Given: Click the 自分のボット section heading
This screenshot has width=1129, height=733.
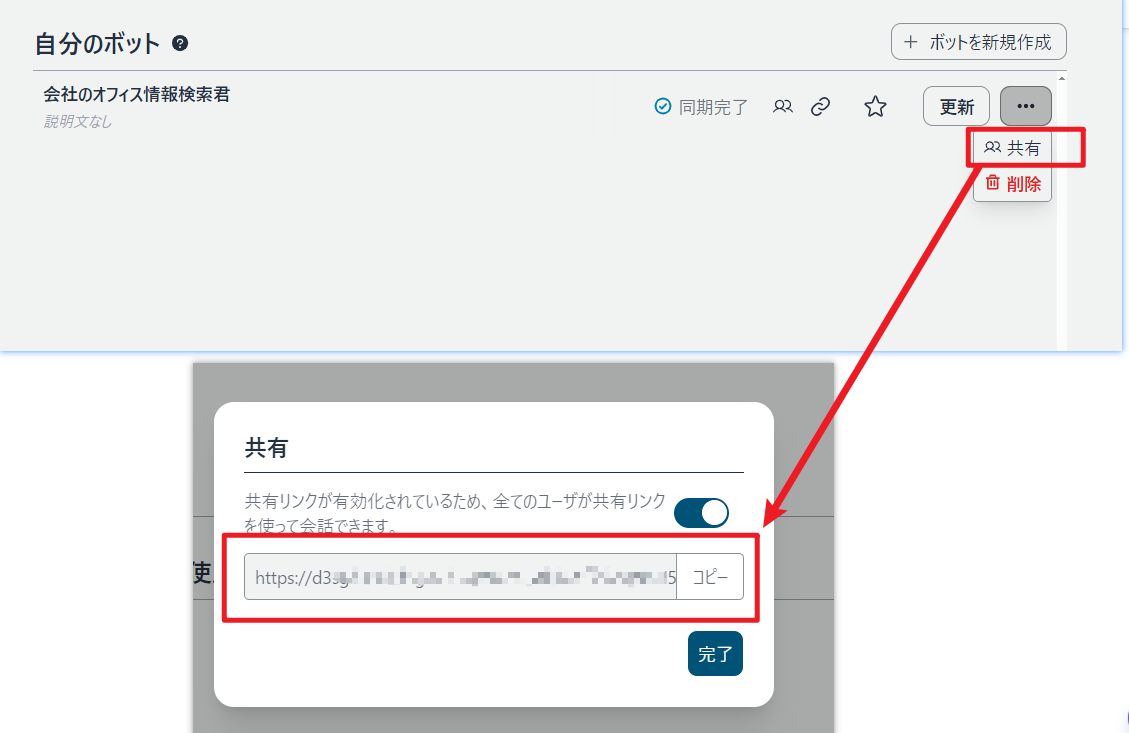Looking at the screenshot, I should pos(97,43).
